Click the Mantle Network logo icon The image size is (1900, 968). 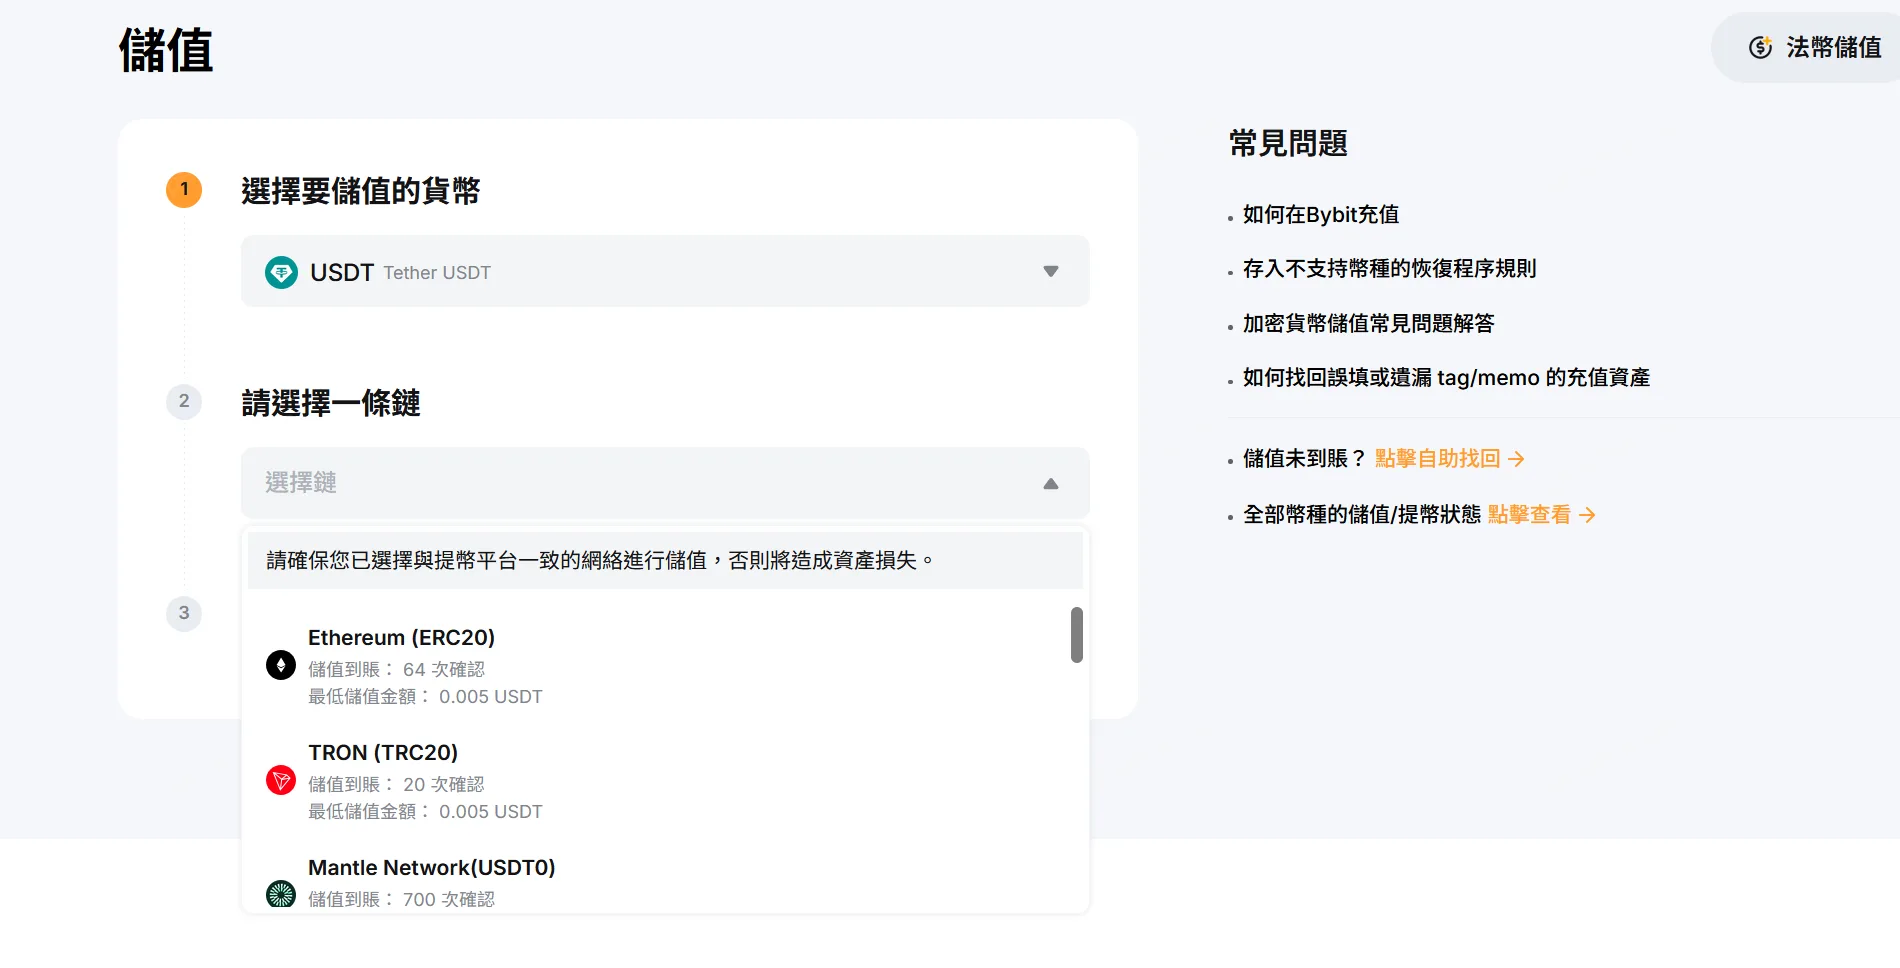[x=281, y=894]
